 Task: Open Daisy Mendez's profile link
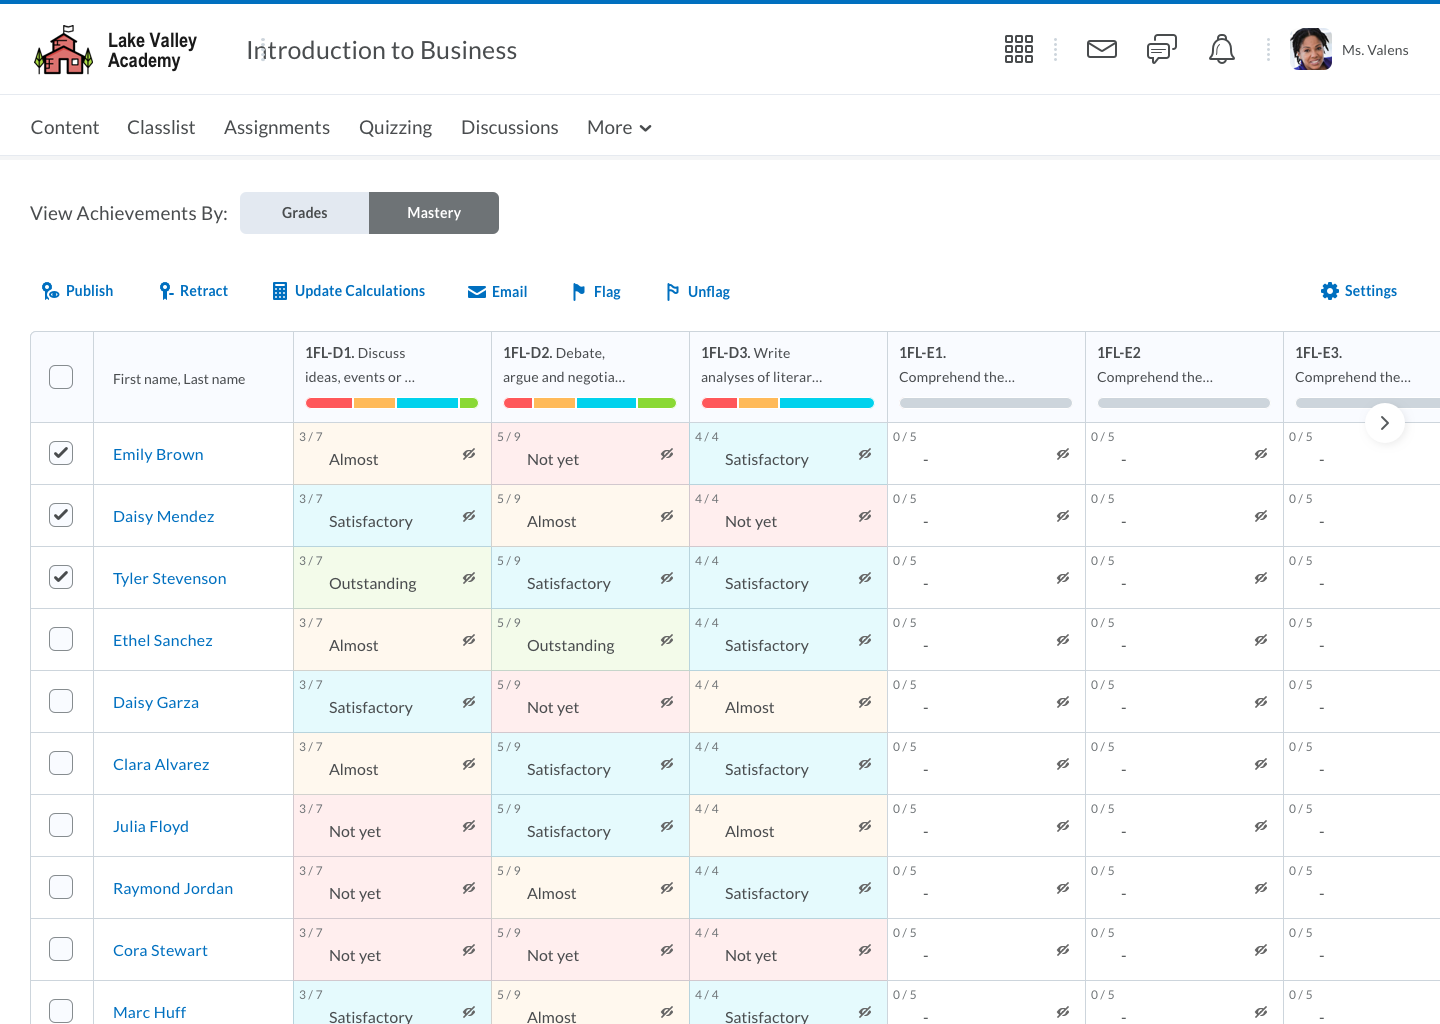pos(163,516)
